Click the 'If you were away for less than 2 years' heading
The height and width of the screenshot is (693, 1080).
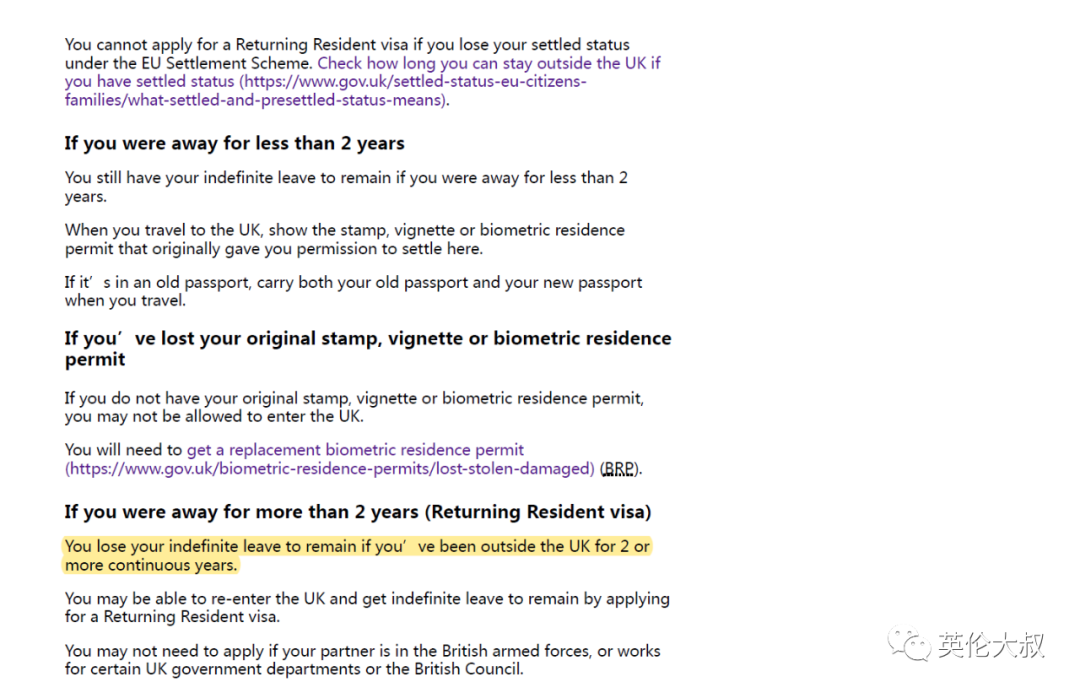[x=235, y=143]
